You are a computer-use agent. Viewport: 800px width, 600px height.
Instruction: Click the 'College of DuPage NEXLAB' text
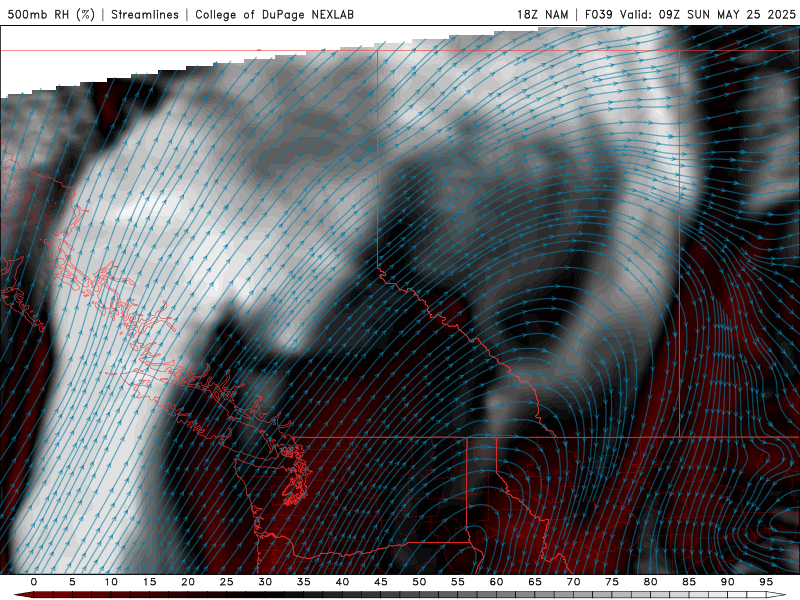click(x=274, y=15)
